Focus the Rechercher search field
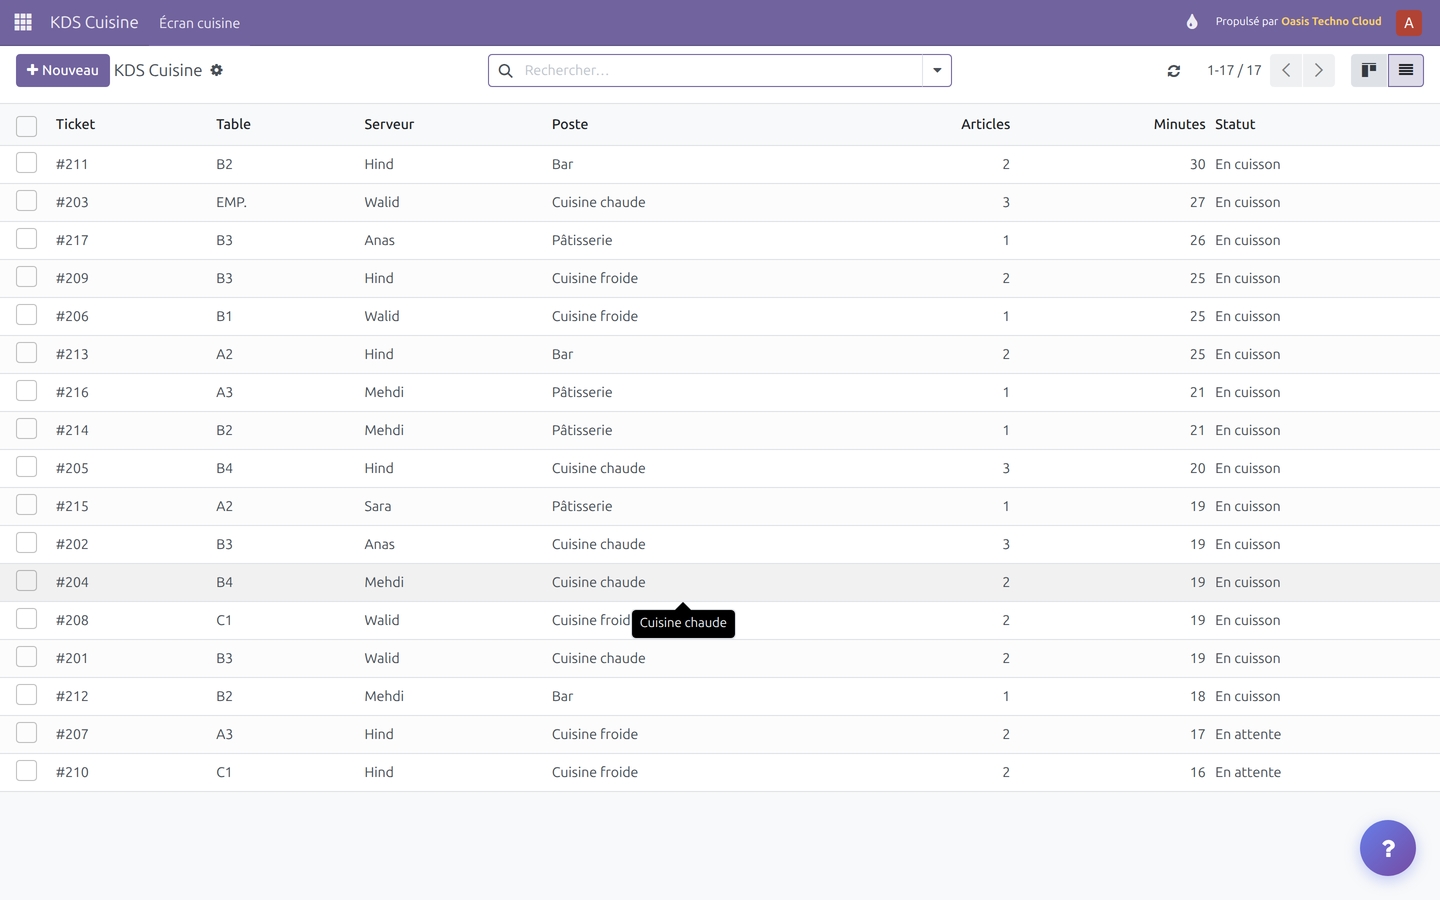Image resolution: width=1440 pixels, height=900 pixels. point(720,71)
